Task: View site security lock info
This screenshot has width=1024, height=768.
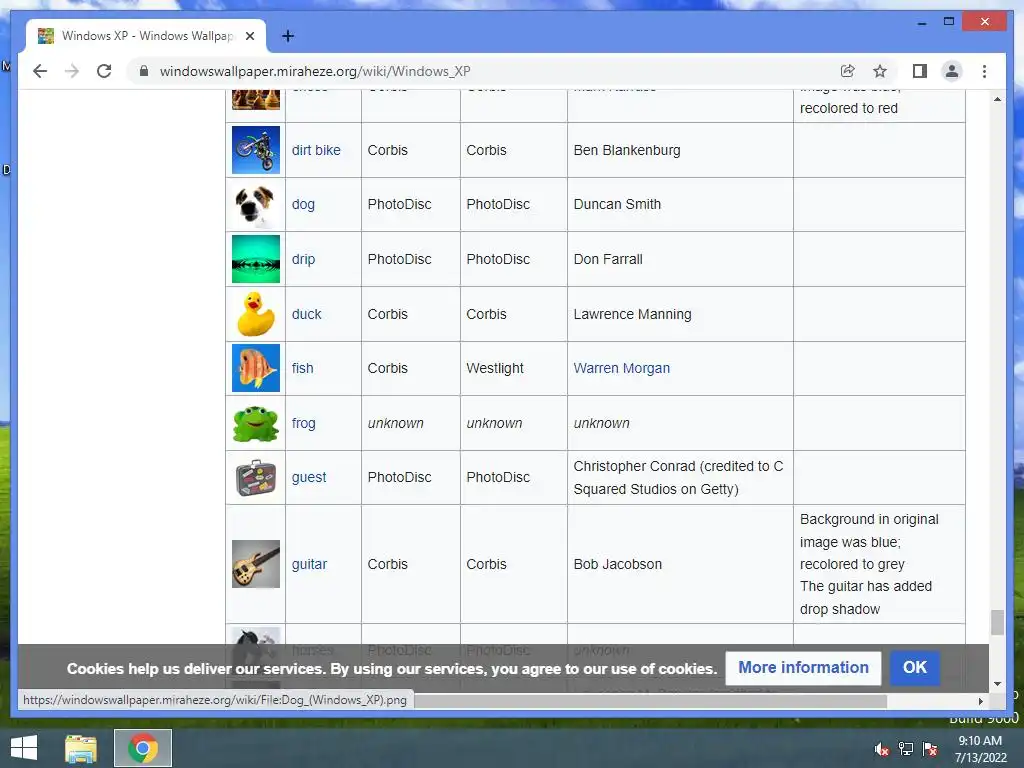Action: 144,71
